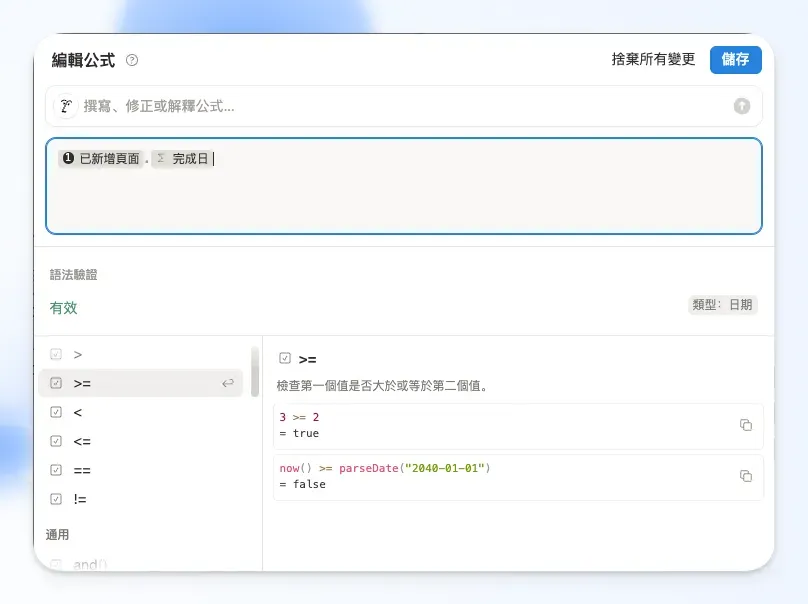This screenshot has height=604, width=808.
Task: Click the 類型：日期 type badge
Action: pos(722,305)
